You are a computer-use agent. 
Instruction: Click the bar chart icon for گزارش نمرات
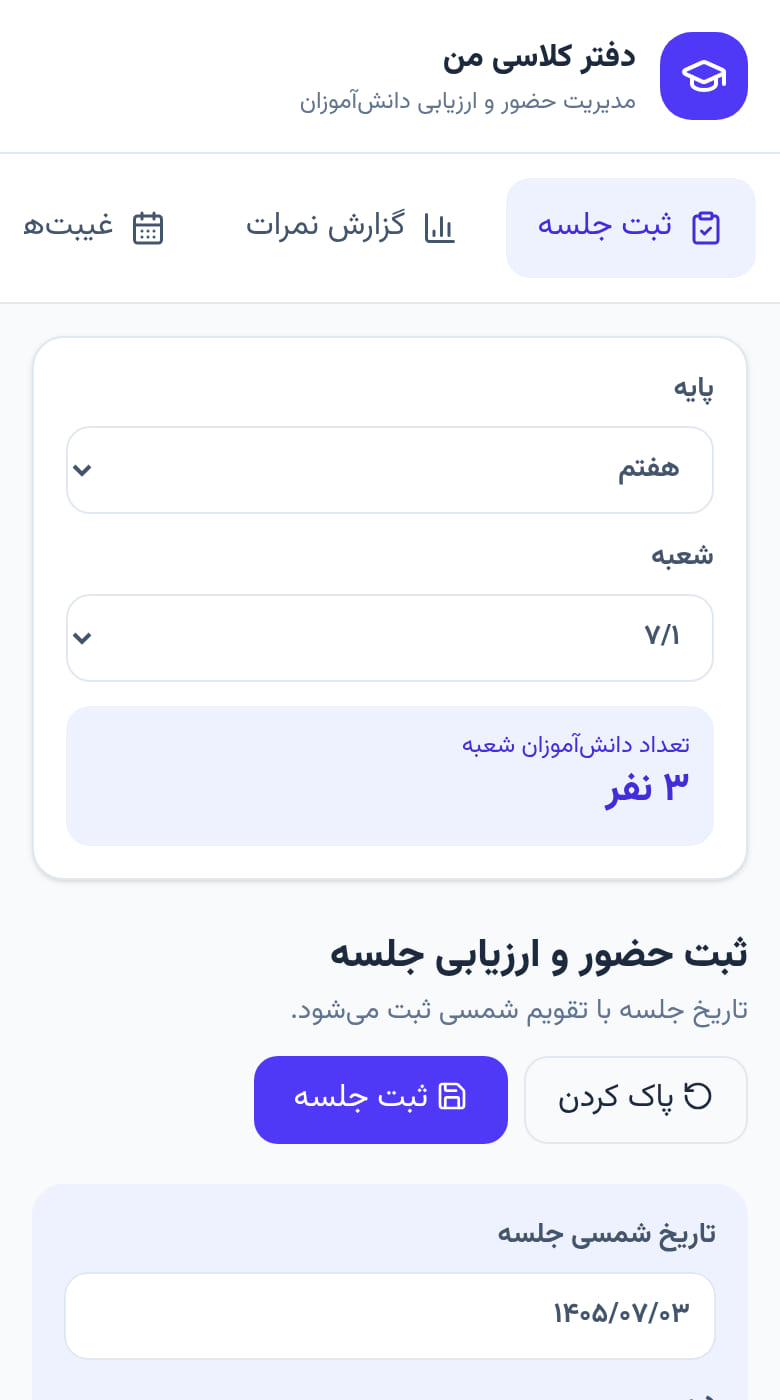pos(439,228)
